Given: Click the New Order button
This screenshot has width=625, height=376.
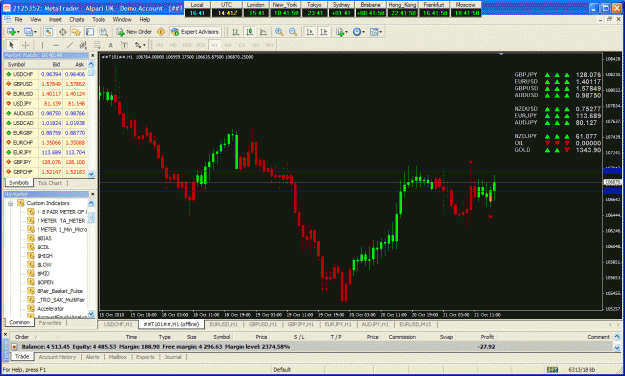Looking at the screenshot, I should coord(134,32).
